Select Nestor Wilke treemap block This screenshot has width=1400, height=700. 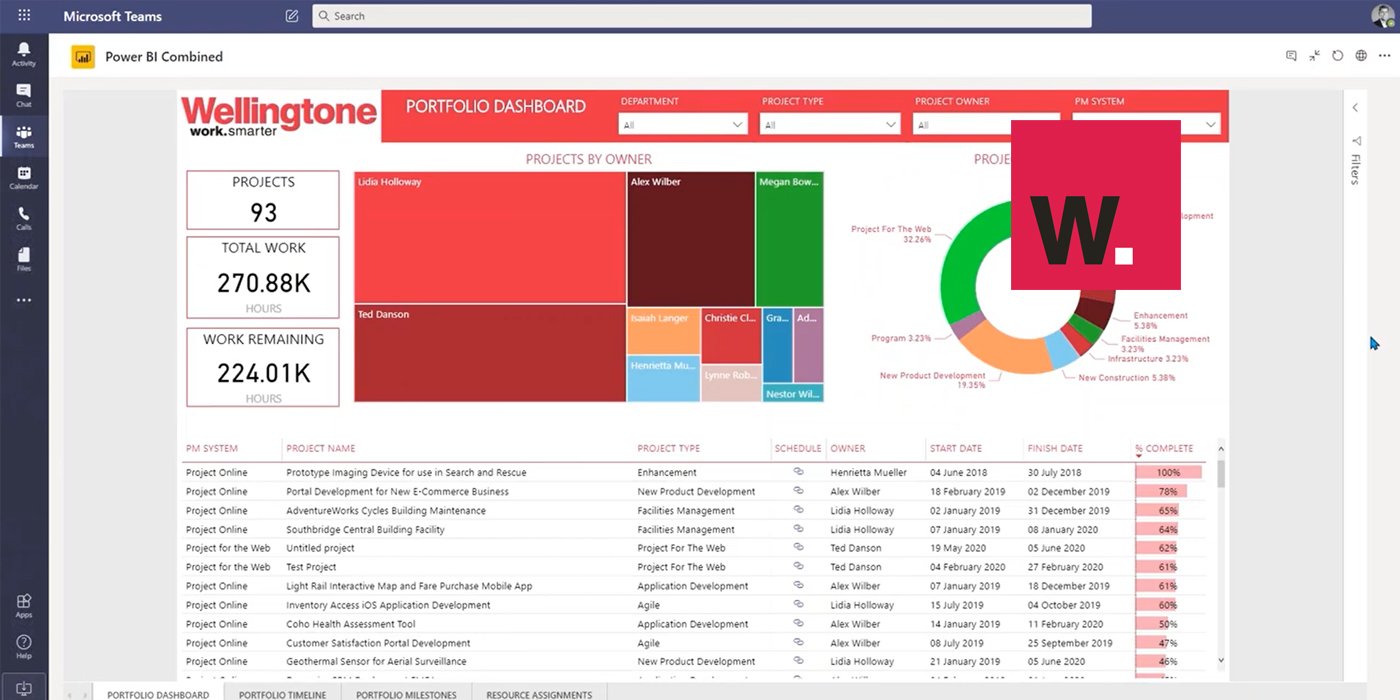[793, 393]
